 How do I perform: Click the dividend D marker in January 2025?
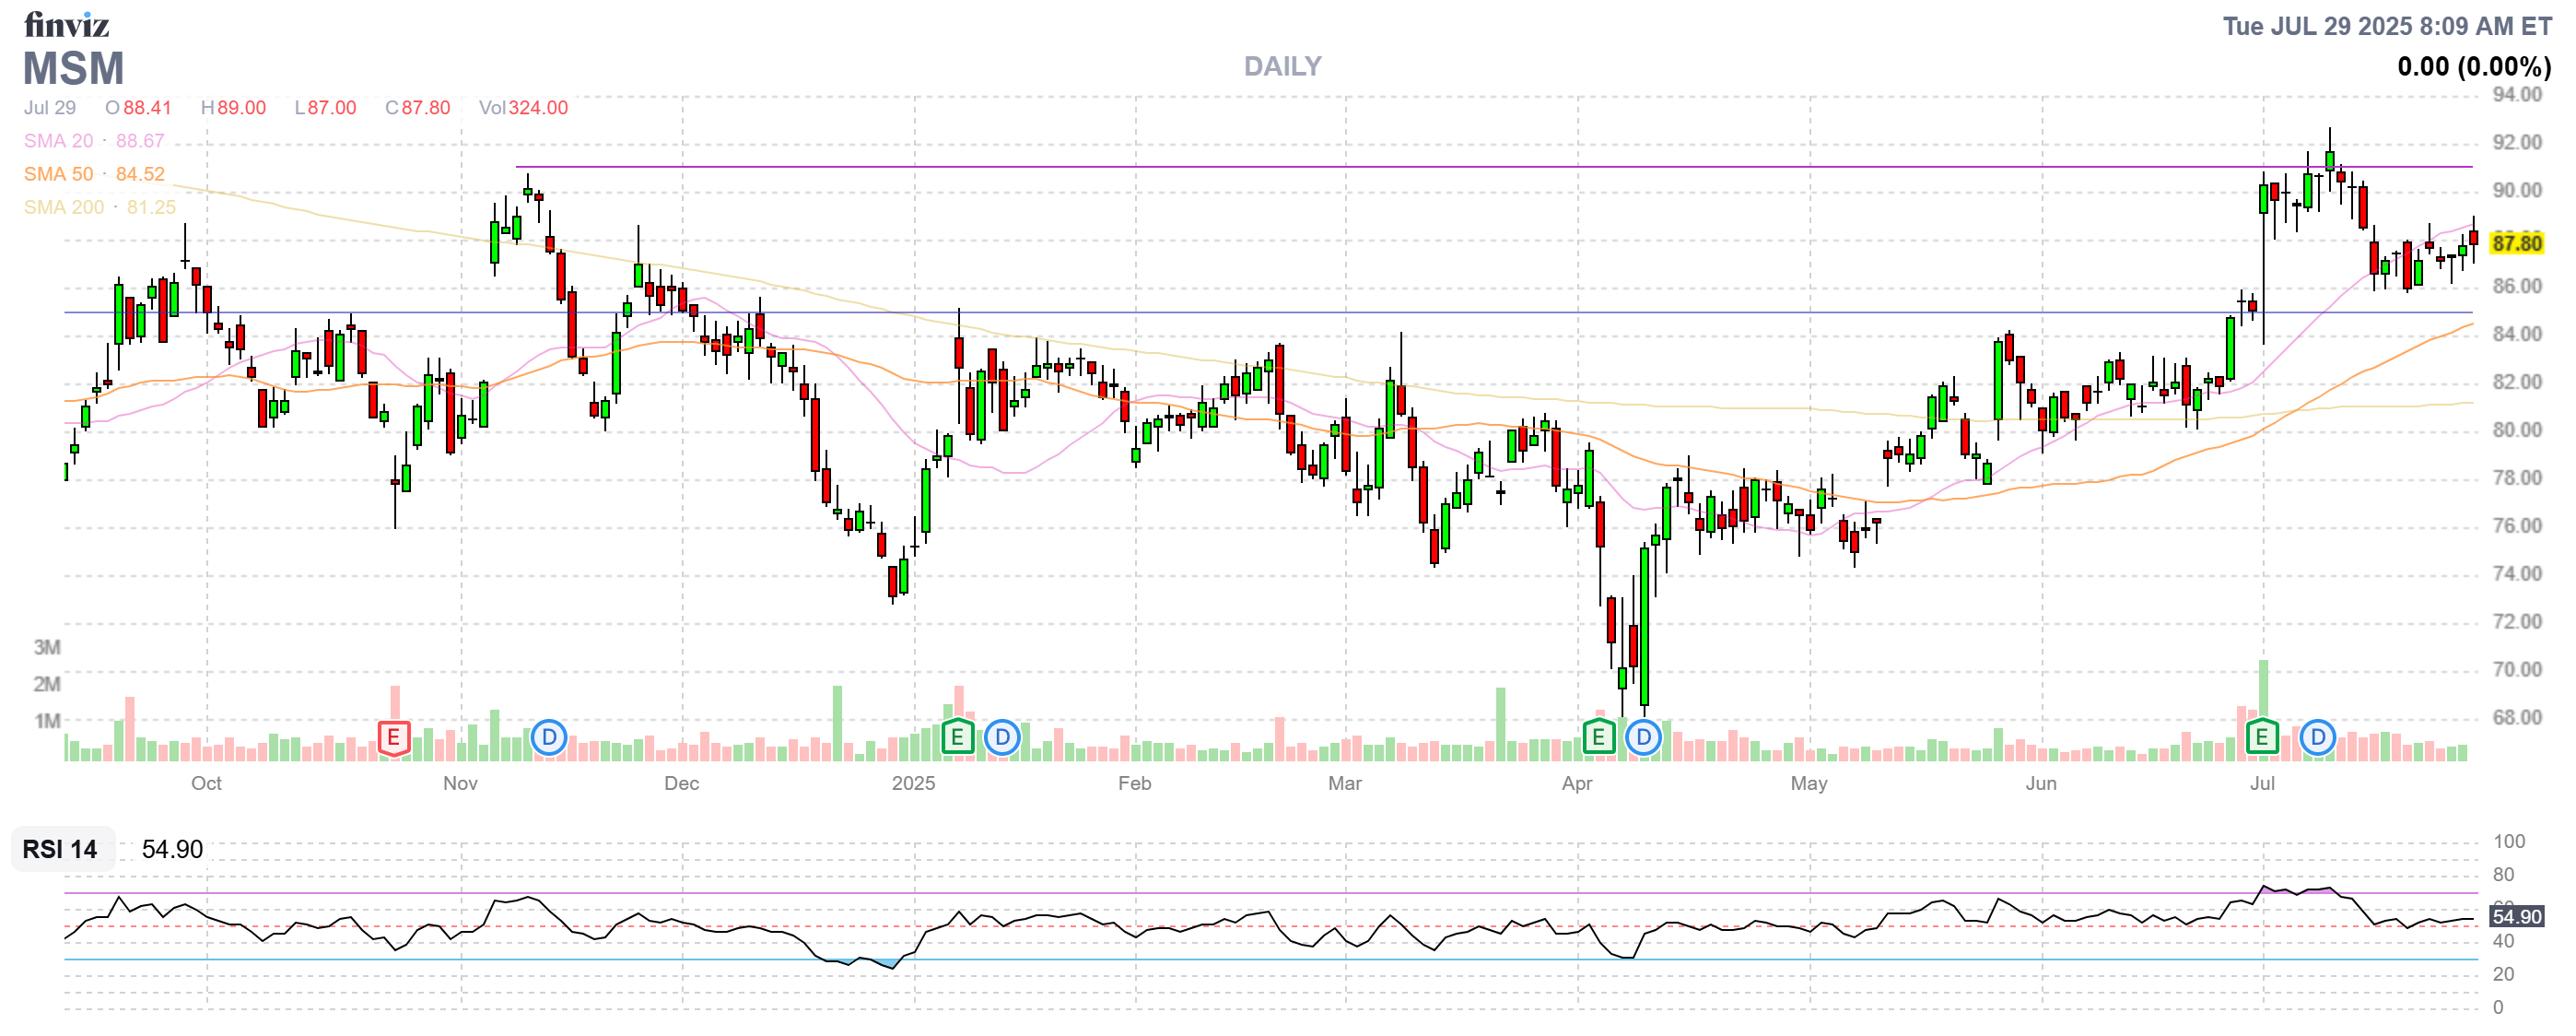pos(1001,738)
